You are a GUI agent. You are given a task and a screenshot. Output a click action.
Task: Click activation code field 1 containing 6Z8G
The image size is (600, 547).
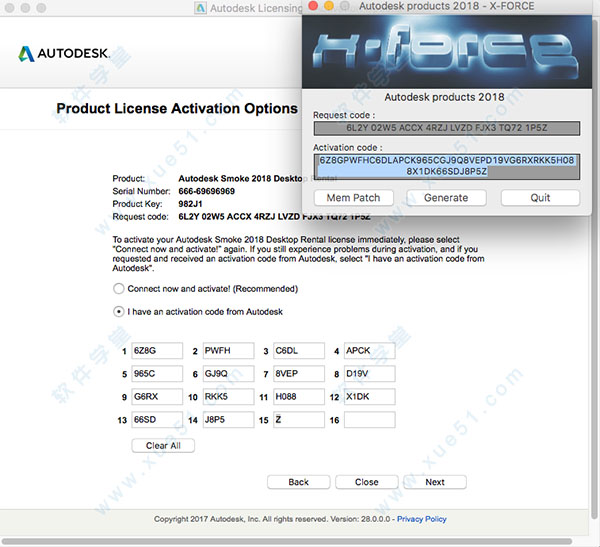coord(157,351)
